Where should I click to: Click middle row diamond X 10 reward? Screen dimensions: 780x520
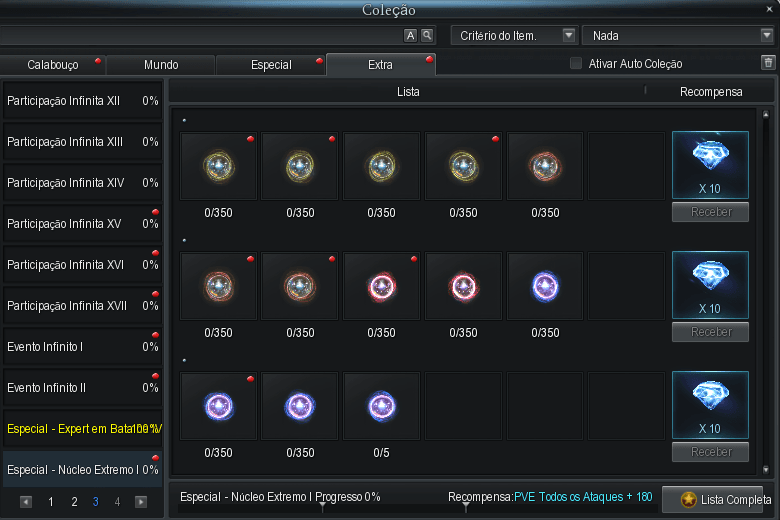(710, 285)
